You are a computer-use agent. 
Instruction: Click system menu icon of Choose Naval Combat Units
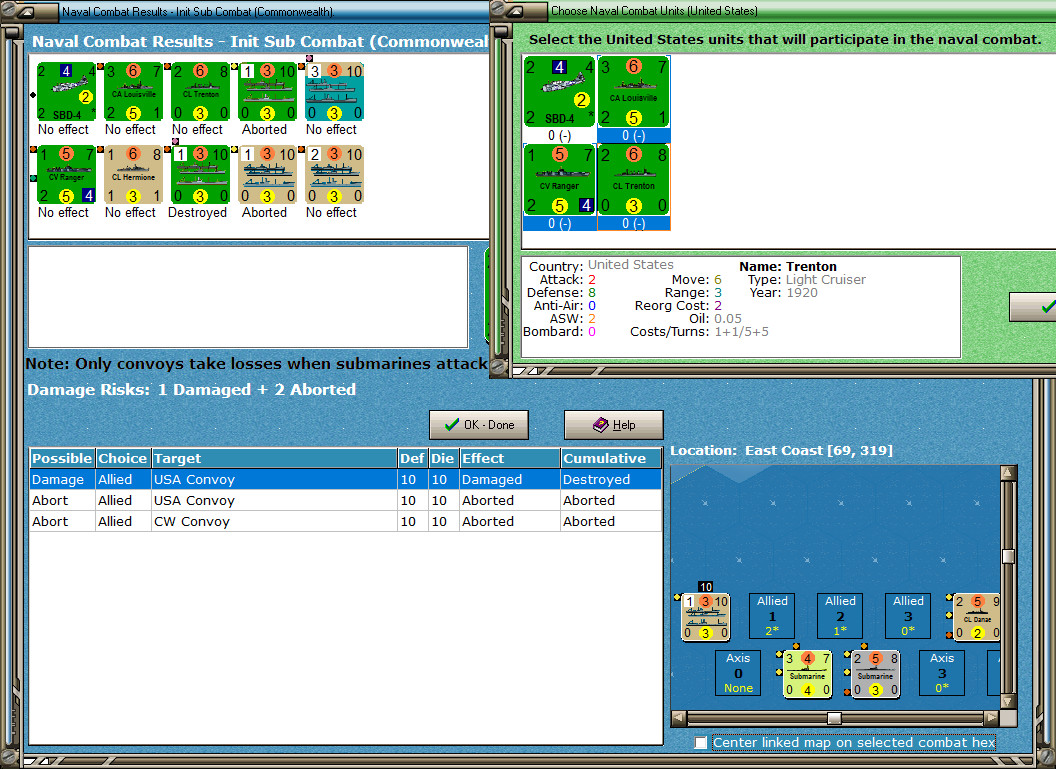tap(516, 11)
